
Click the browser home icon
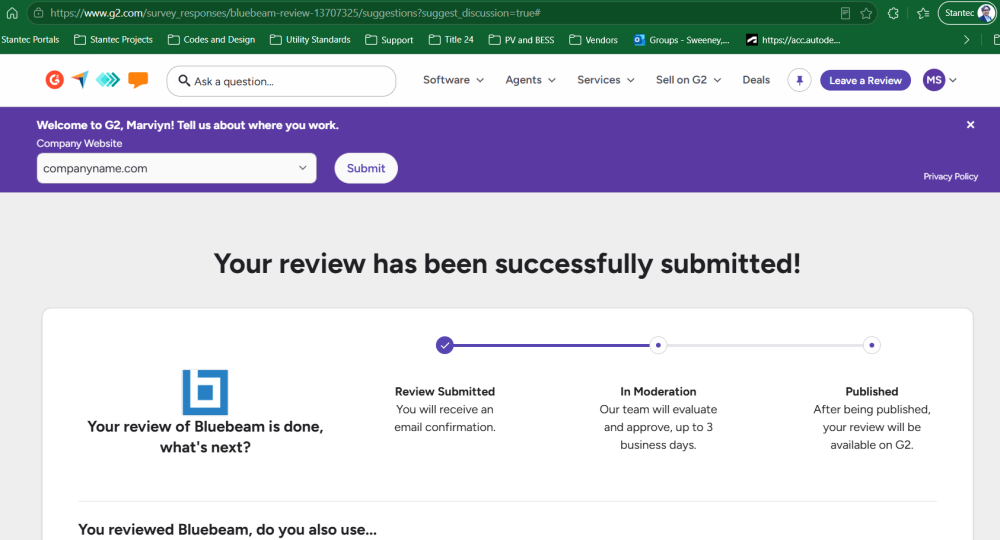click(12, 13)
